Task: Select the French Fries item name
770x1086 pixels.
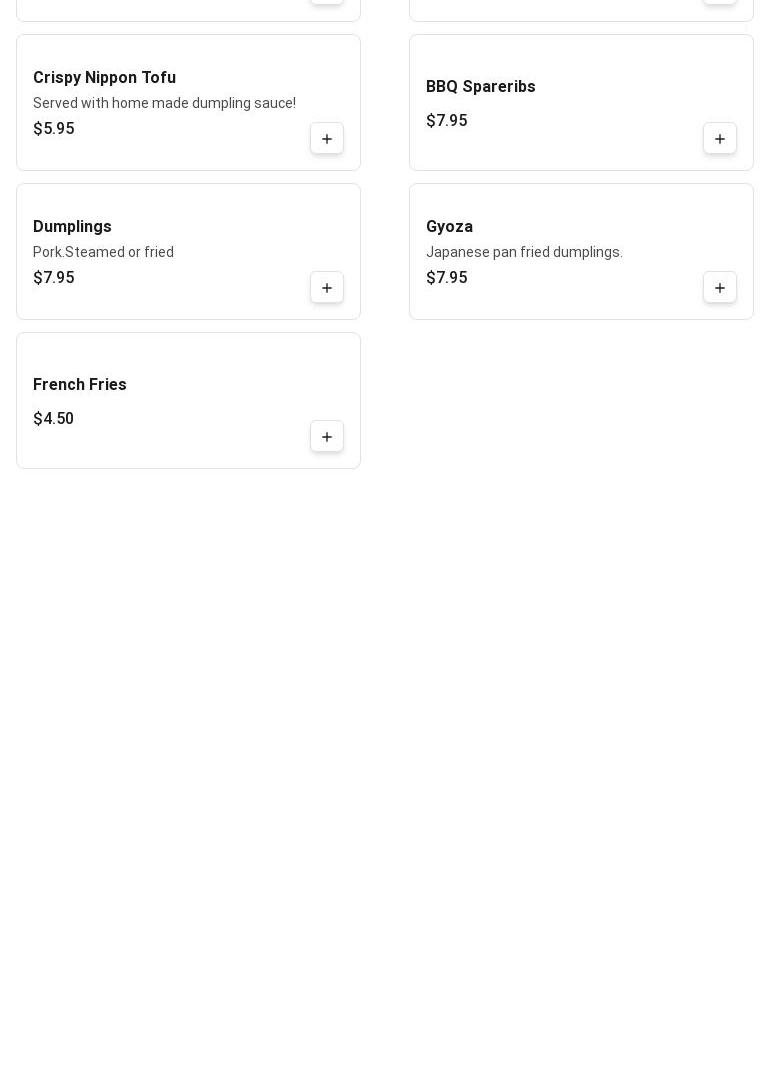Action: 80,385
